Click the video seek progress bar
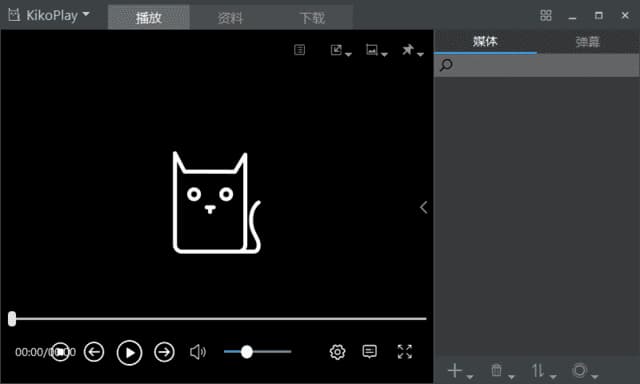 [217, 318]
